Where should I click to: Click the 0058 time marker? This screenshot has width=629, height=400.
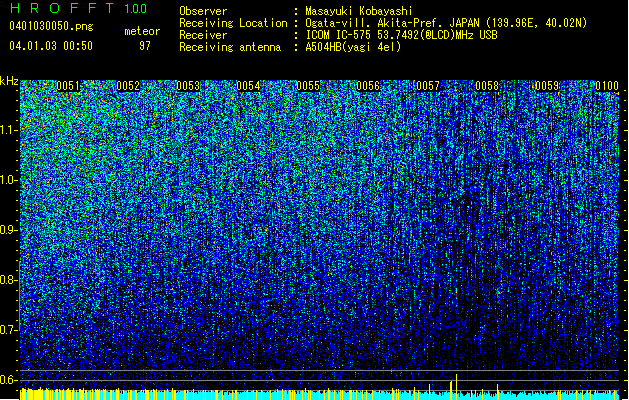pyautogui.click(x=487, y=86)
